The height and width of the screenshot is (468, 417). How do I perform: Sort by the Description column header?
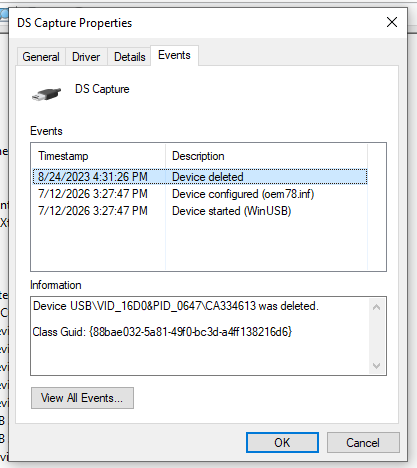(x=266, y=156)
